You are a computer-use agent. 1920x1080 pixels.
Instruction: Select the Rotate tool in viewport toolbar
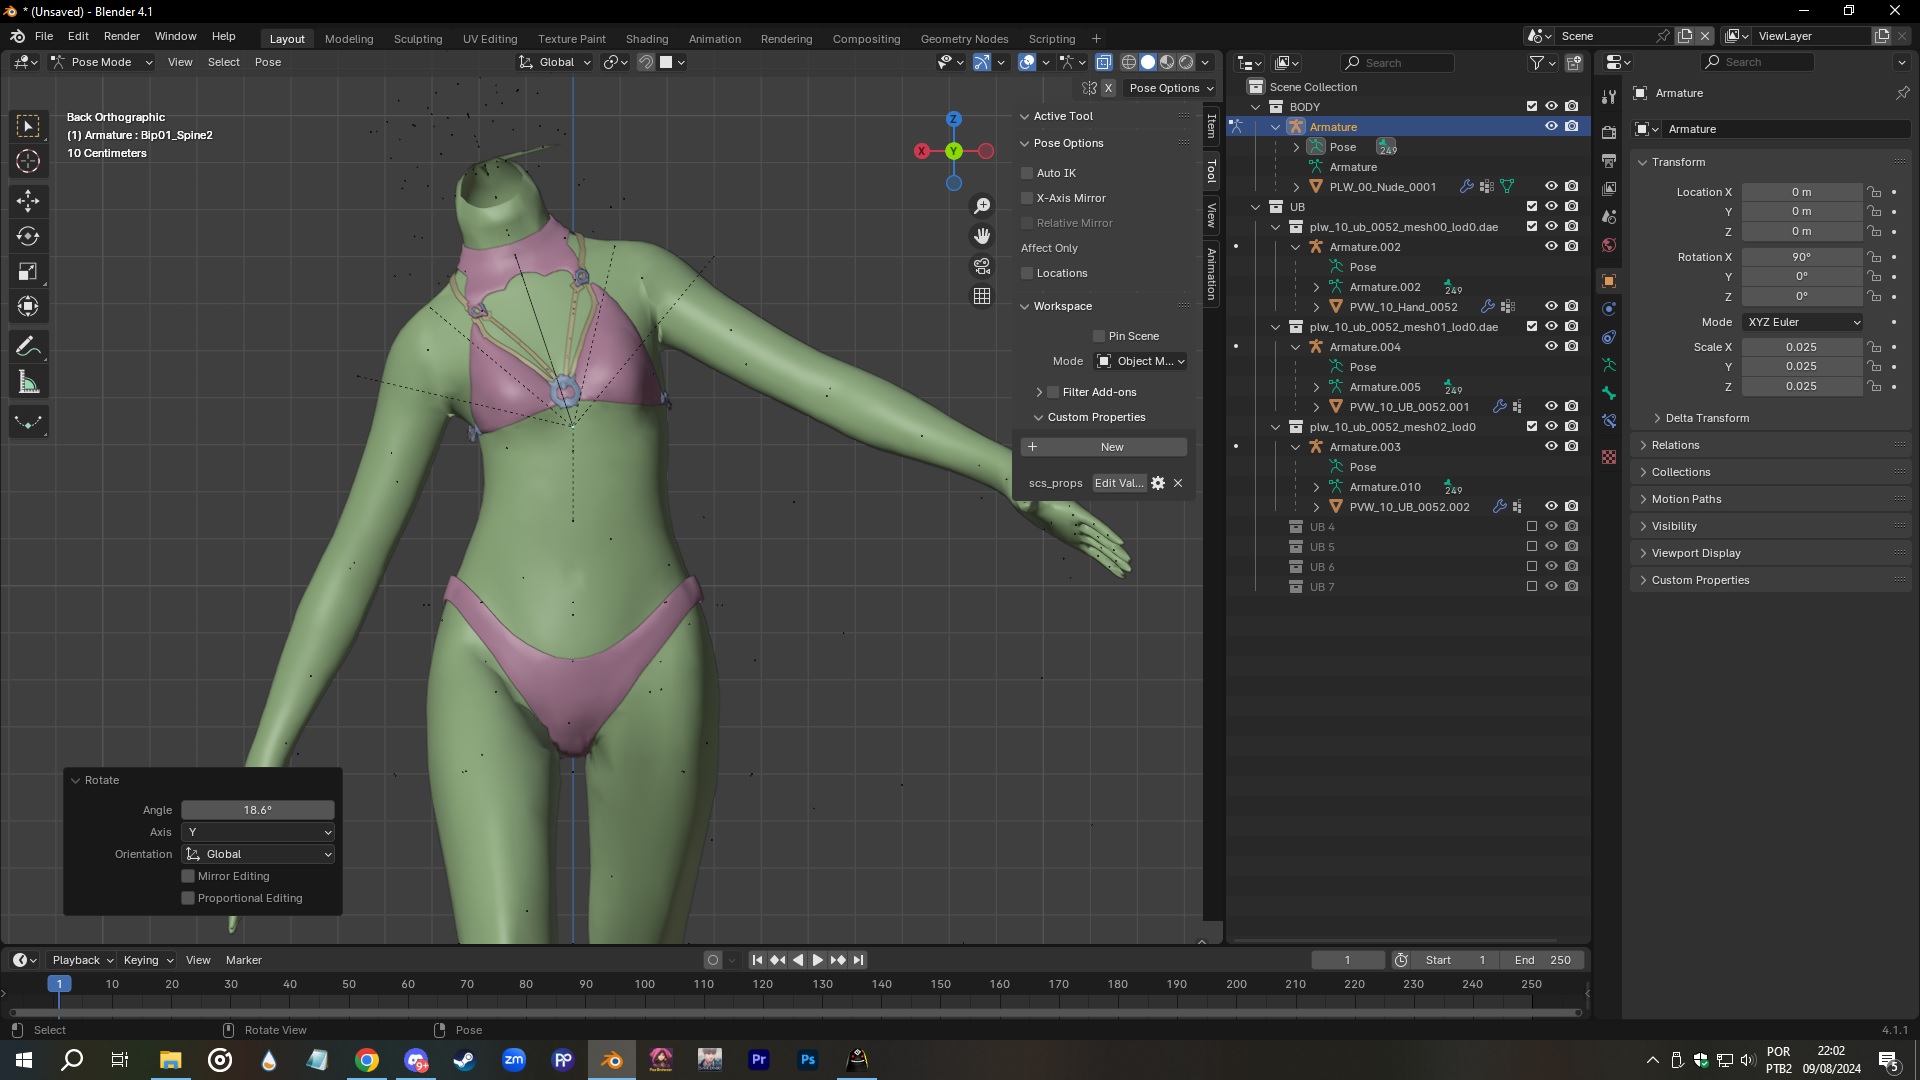tap(28, 236)
